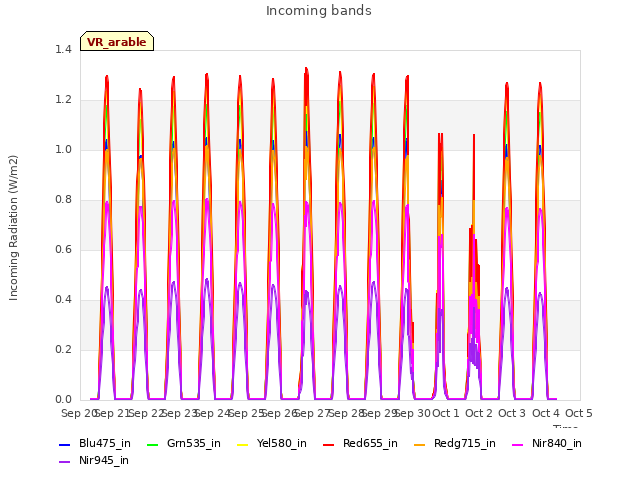
Task: Click the Sep 20 x-axis label
Action: pos(78,413)
